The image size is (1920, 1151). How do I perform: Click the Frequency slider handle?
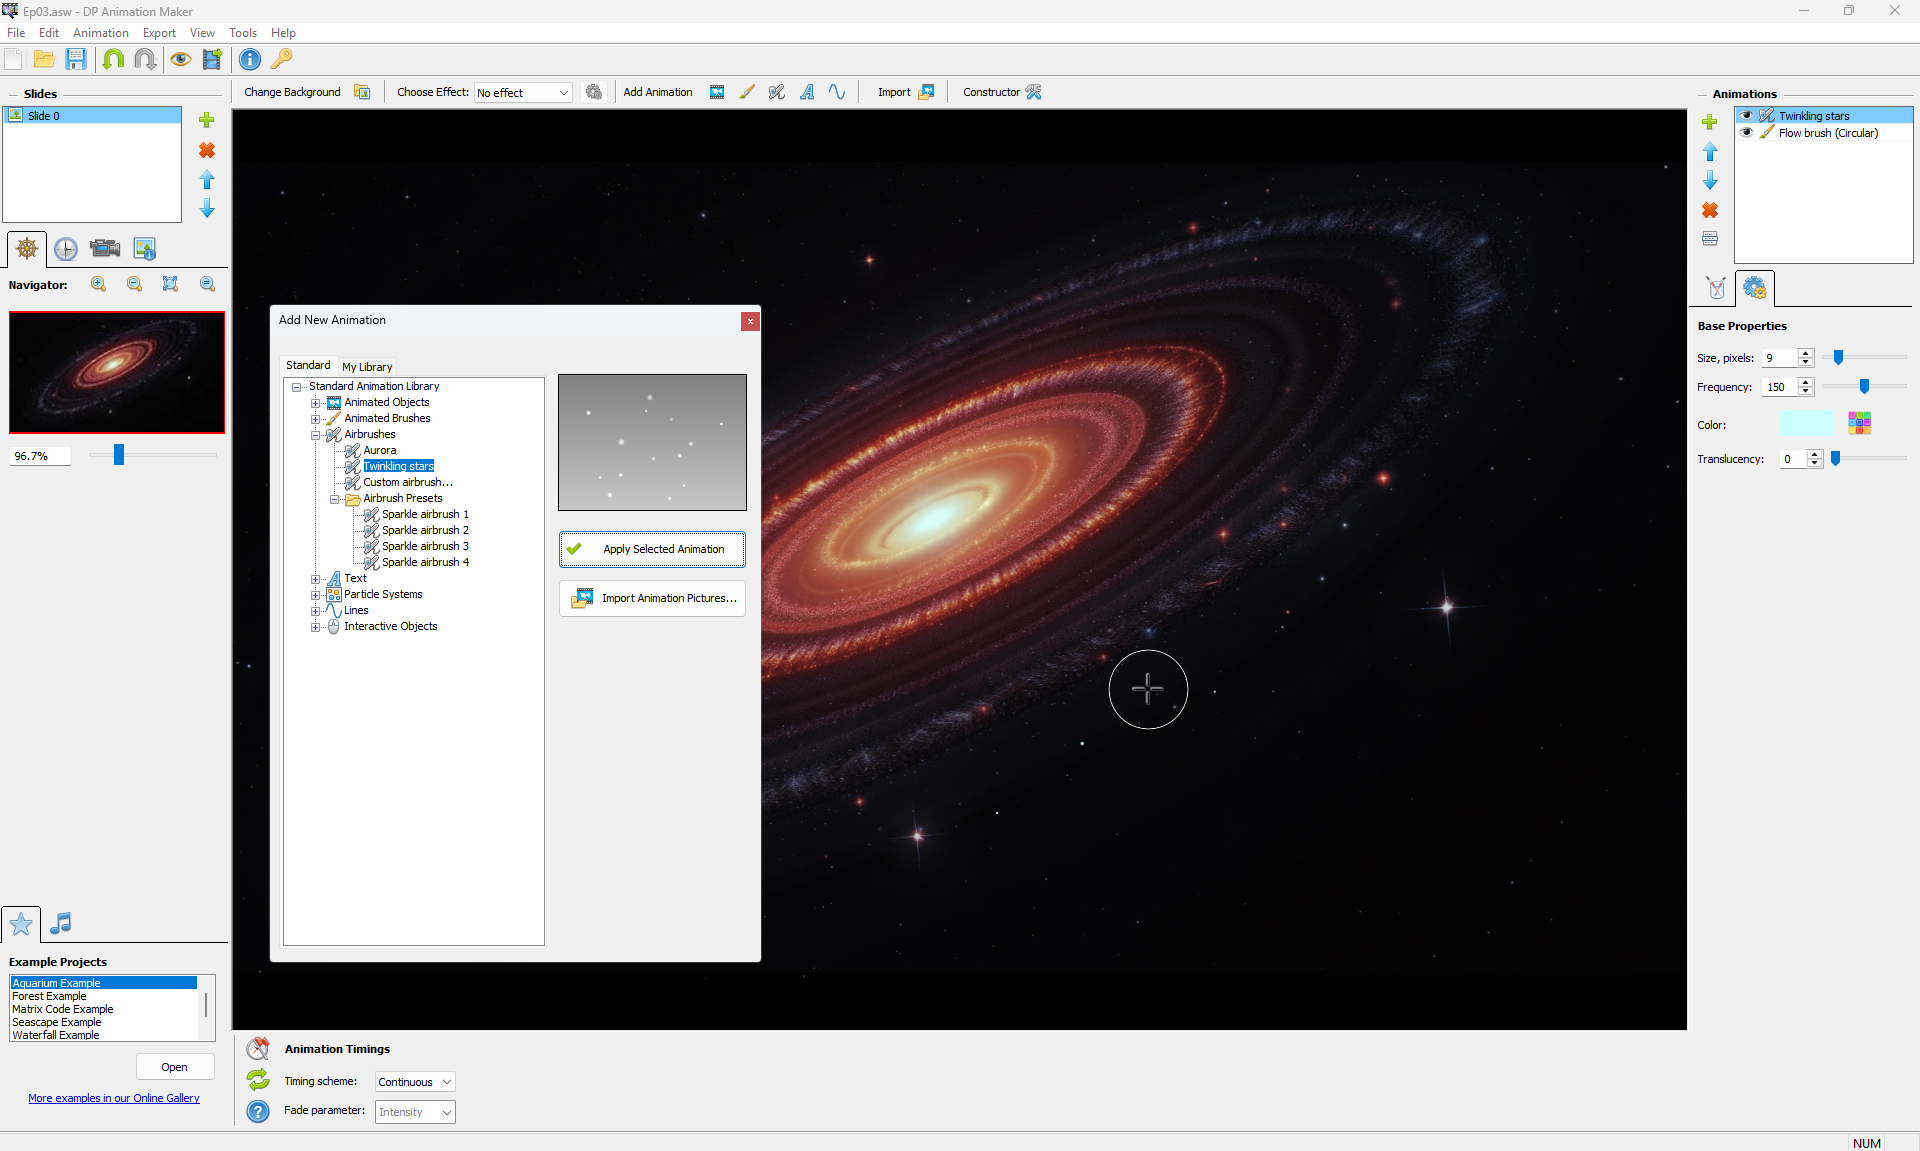coord(1864,387)
